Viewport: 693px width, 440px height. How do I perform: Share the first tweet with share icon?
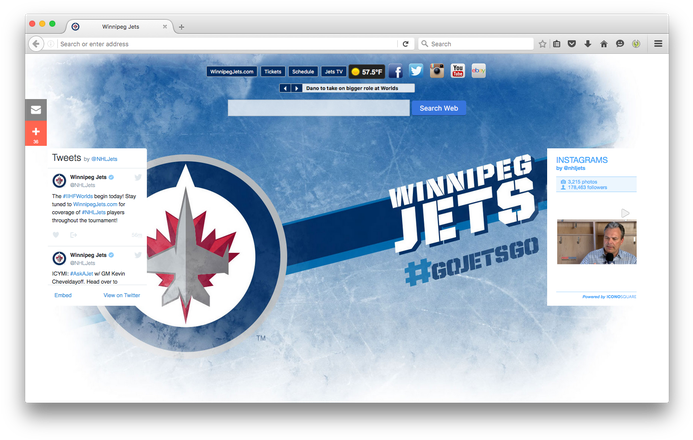click(73, 235)
